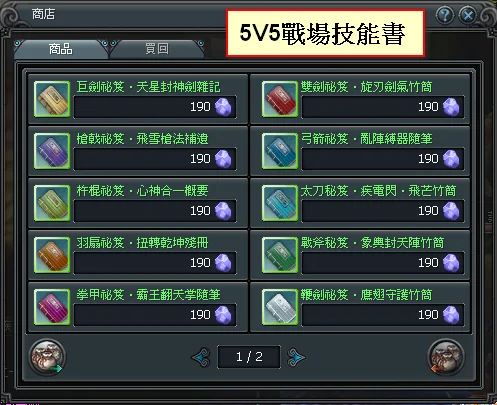The width and height of the screenshot is (497, 405).
Task: Select the magenta 拳甲秘笈 book icon
Action: tap(52, 307)
